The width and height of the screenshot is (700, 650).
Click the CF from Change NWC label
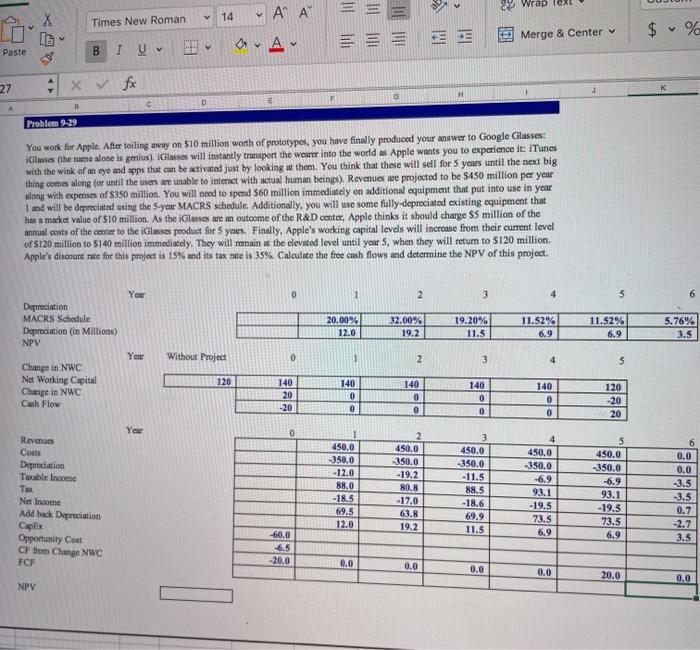click(60, 551)
